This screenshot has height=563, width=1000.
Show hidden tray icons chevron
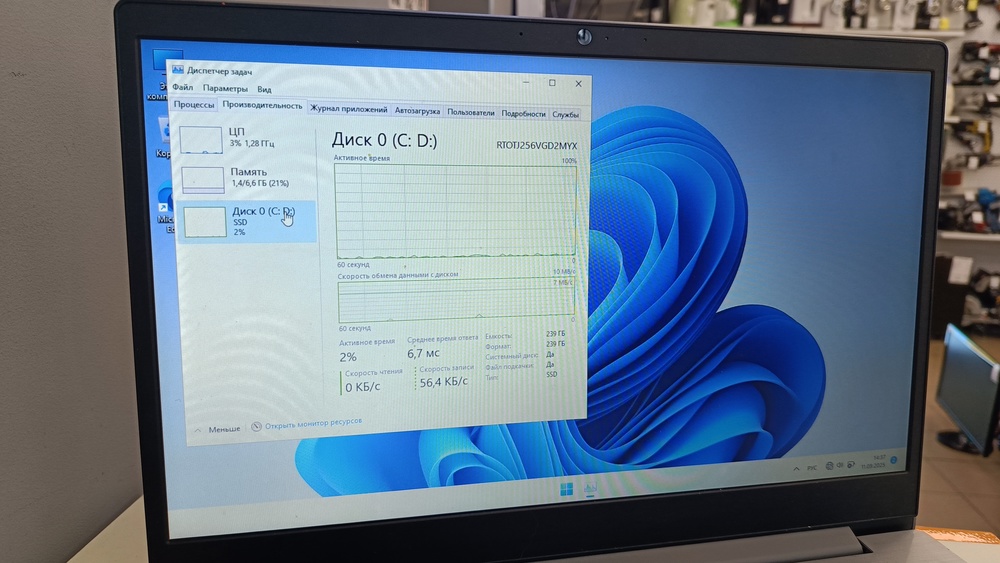[x=796, y=469]
